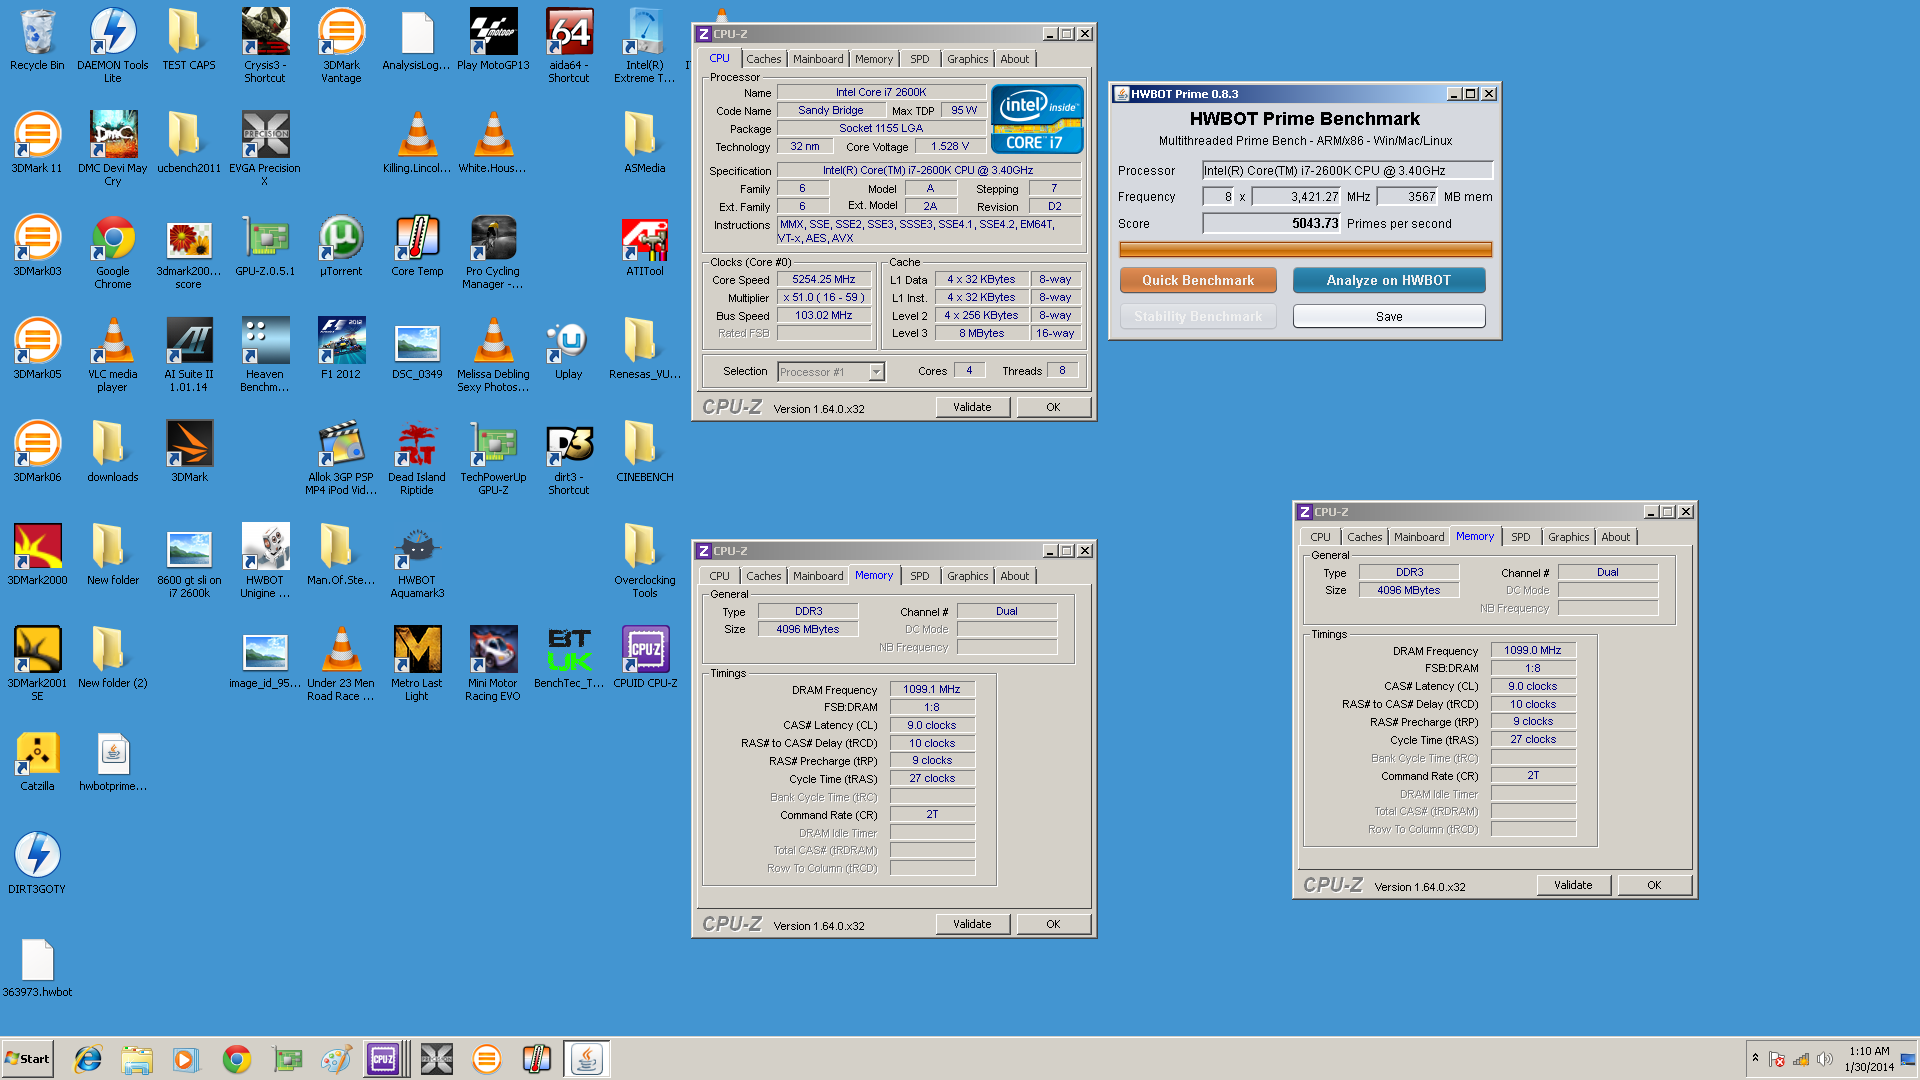Launch µTorrent desktop shortcut
Image resolution: width=1920 pixels, height=1080 pixels.
341,246
